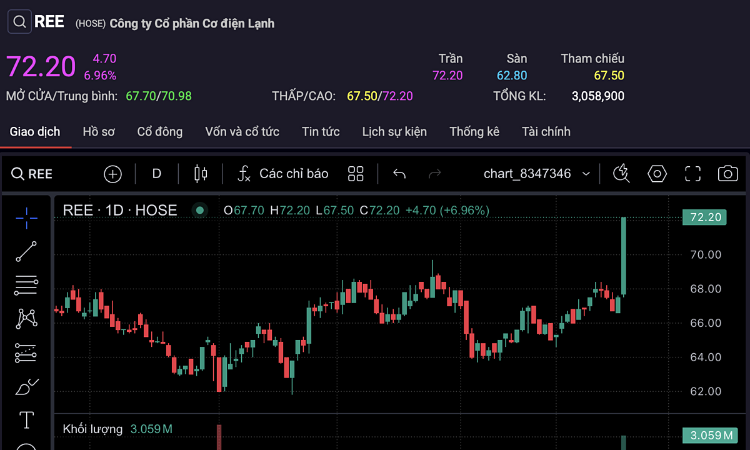
Task: Toggle the green market status dot
Action: click(x=200, y=210)
